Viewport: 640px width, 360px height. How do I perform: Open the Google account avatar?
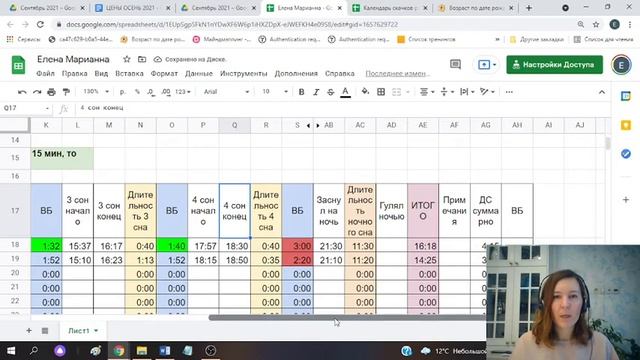point(621,64)
